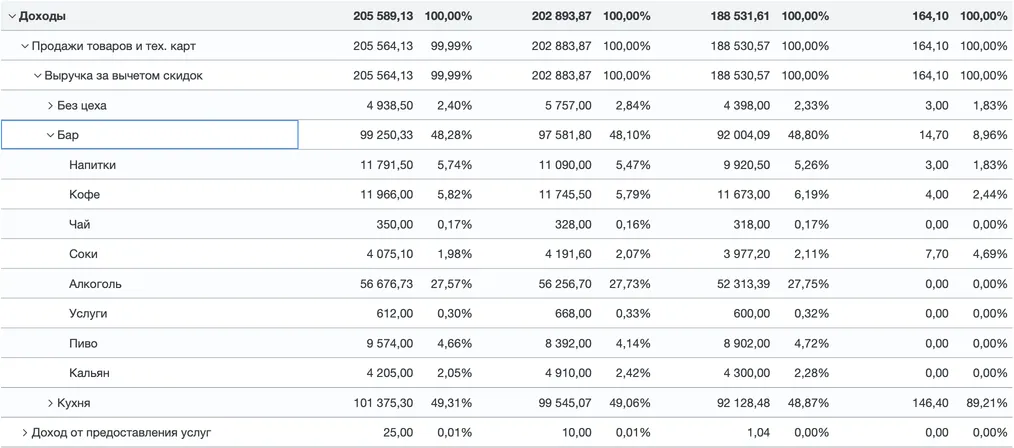Click Кухня percentage 89,21%
Viewport: 1014px width, 448px height.
pos(983,403)
